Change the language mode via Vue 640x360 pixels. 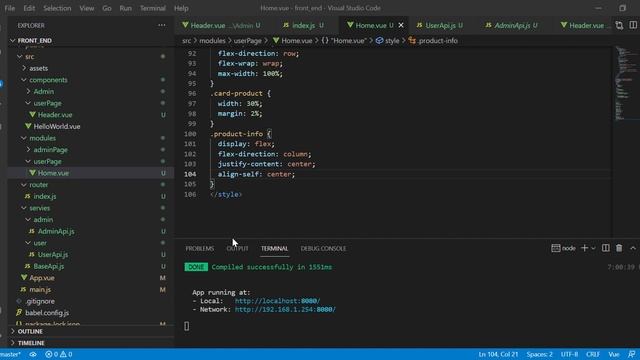pos(614,354)
